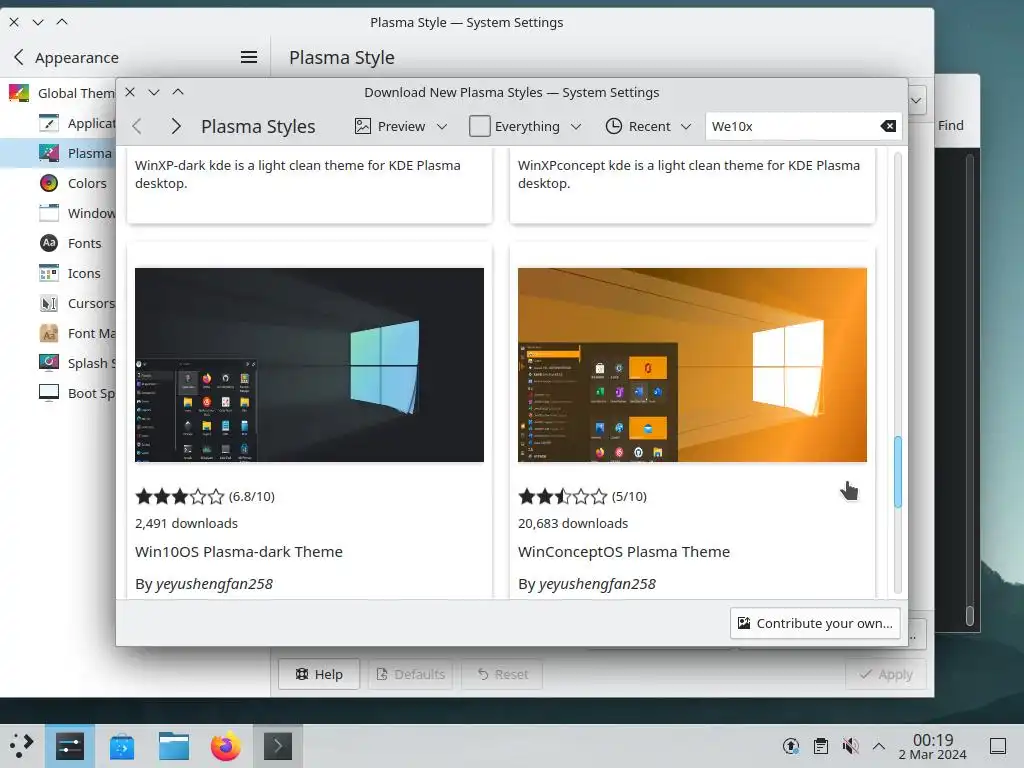The height and width of the screenshot is (768, 1024).
Task: Click author yeyushengfan258 under Win10OS Plasma-dark
Action: [x=214, y=584]
